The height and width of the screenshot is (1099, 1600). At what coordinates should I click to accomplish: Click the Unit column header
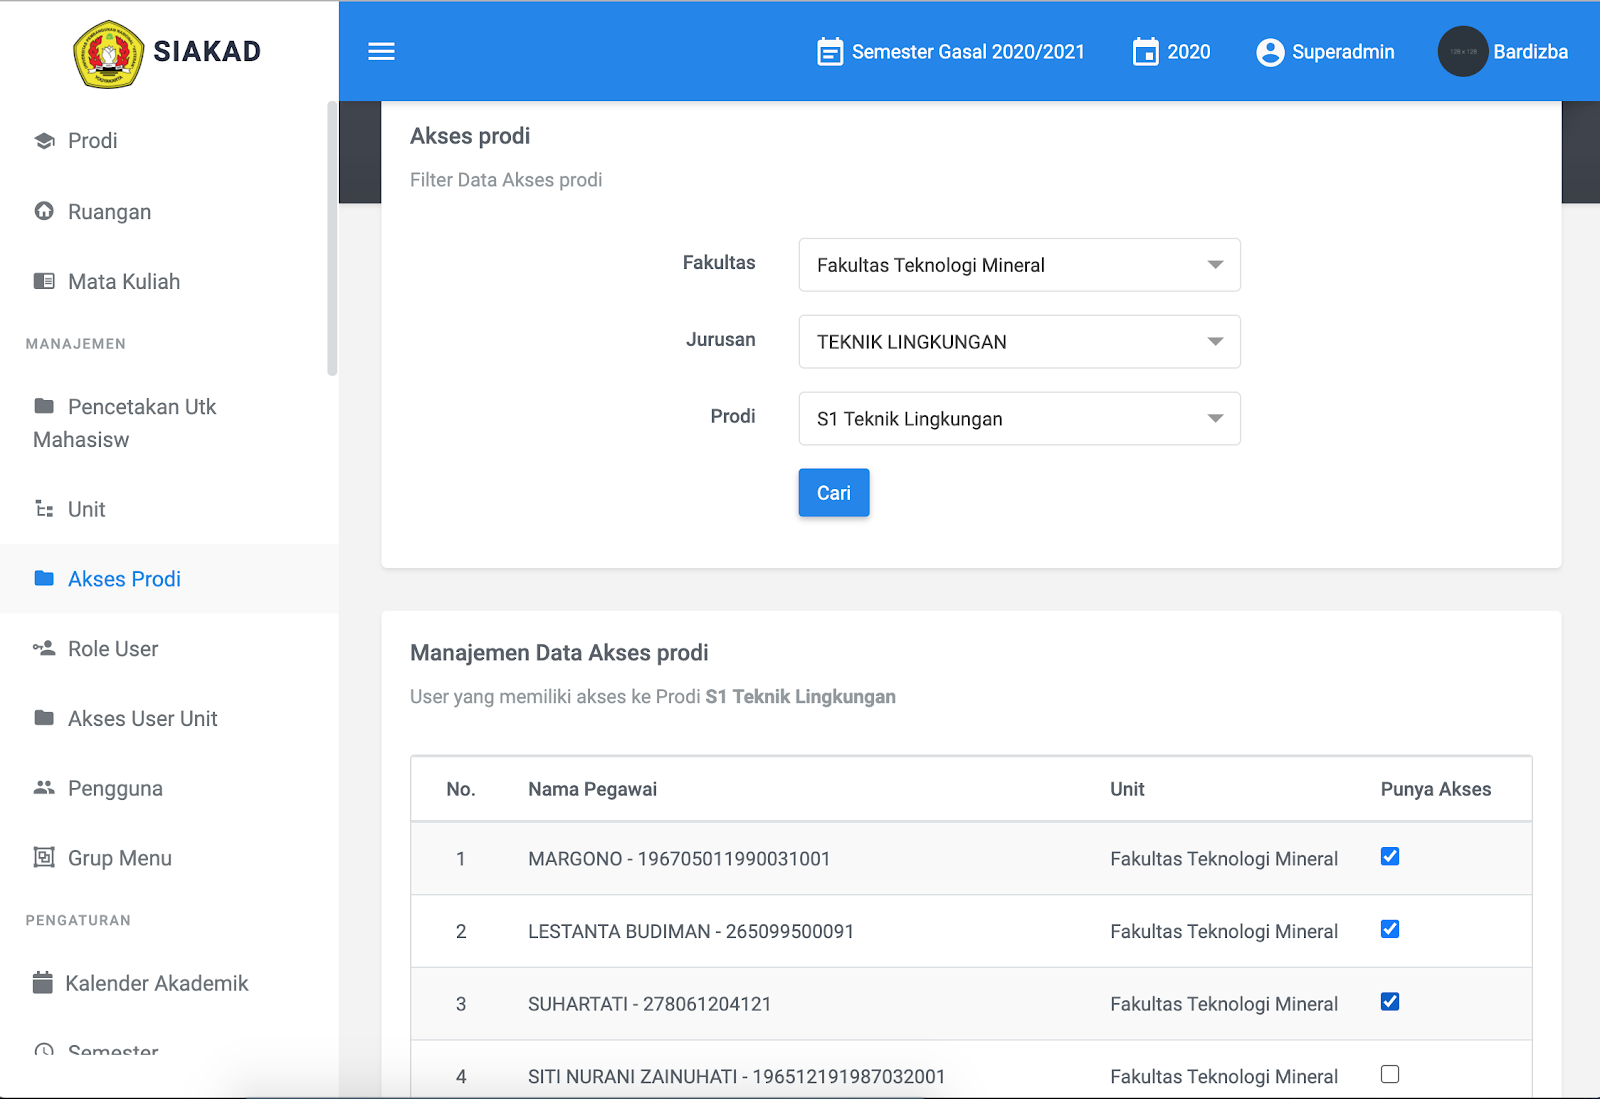[x=1127, y=789]
